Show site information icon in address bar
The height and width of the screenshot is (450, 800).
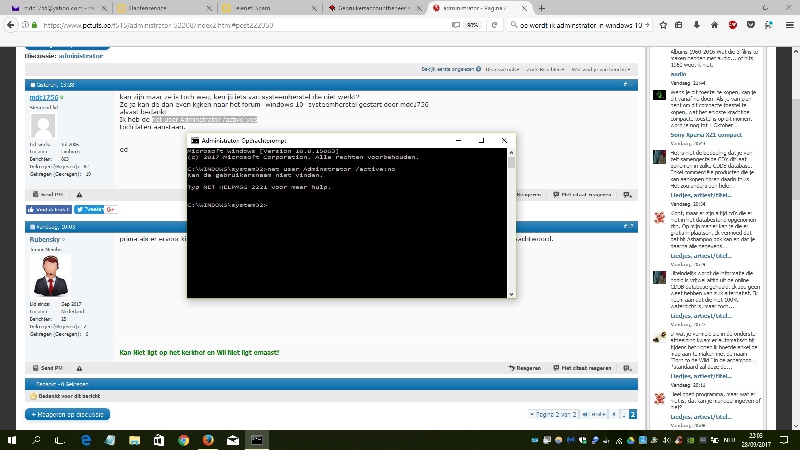(x=25, y=24)
